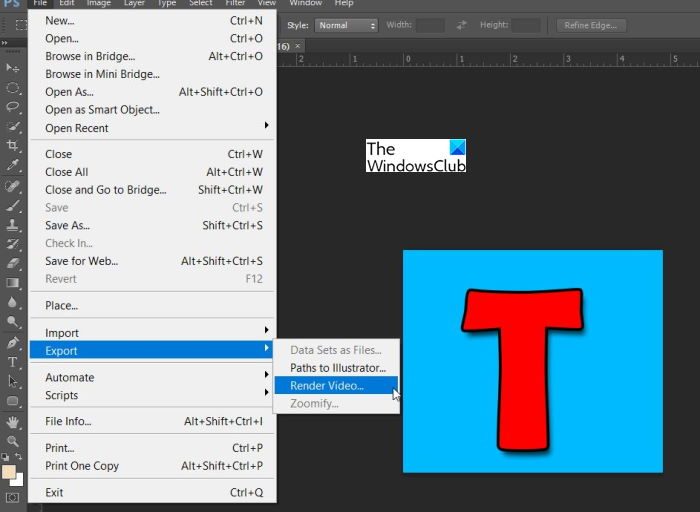Choose Render Video from Export submenu
Viewport: 700px width, 512px height.
point(336,386)
